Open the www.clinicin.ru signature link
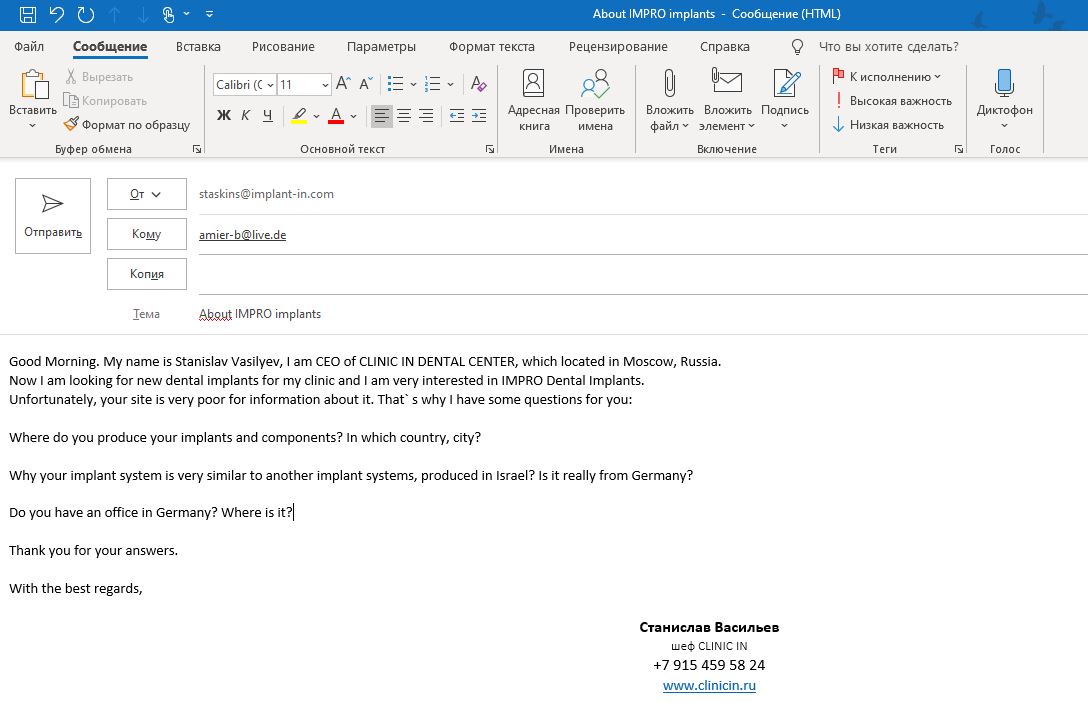1088x728 pixels. [x=709, y=686]
